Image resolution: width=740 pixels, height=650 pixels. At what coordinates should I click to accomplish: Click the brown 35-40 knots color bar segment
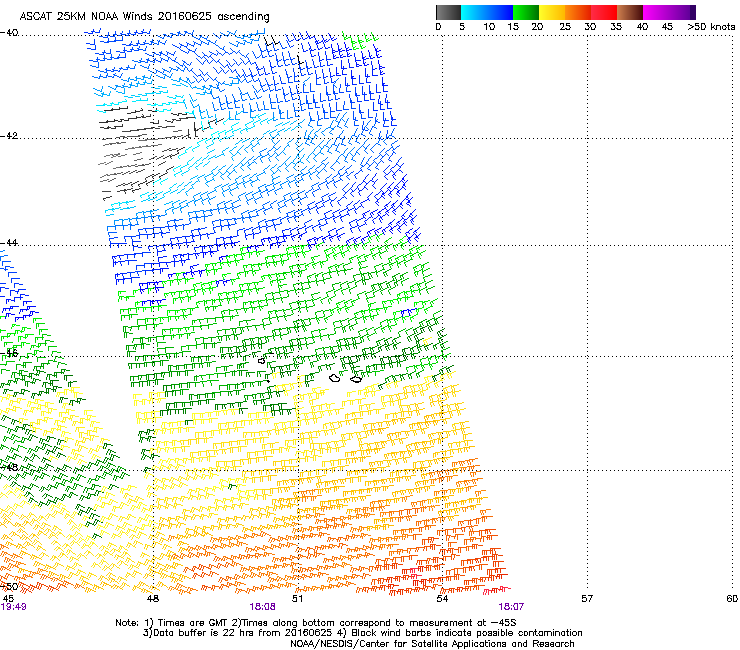point(630,12)
